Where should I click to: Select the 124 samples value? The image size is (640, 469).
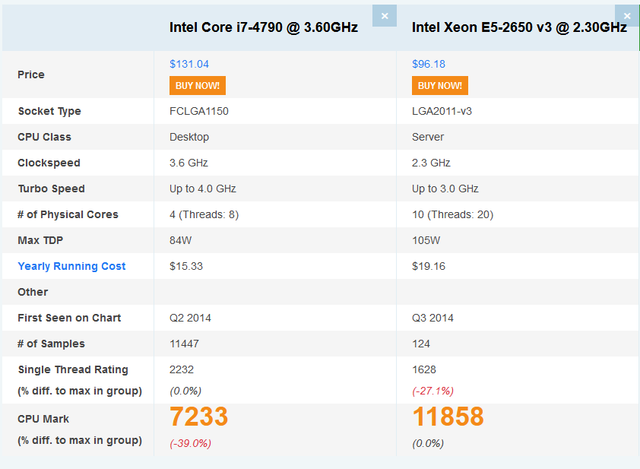point(421,344)
